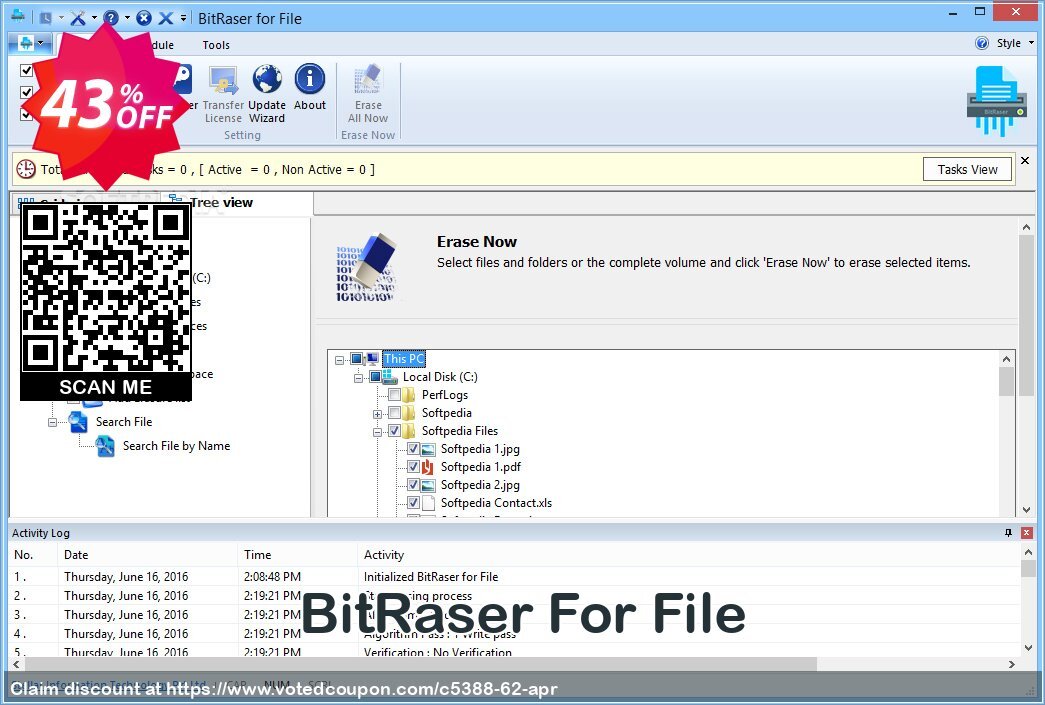Screen dimensions: 1045x705
Task: Click the Softpedia 1.pdf file icon
Action: point(428,467)
